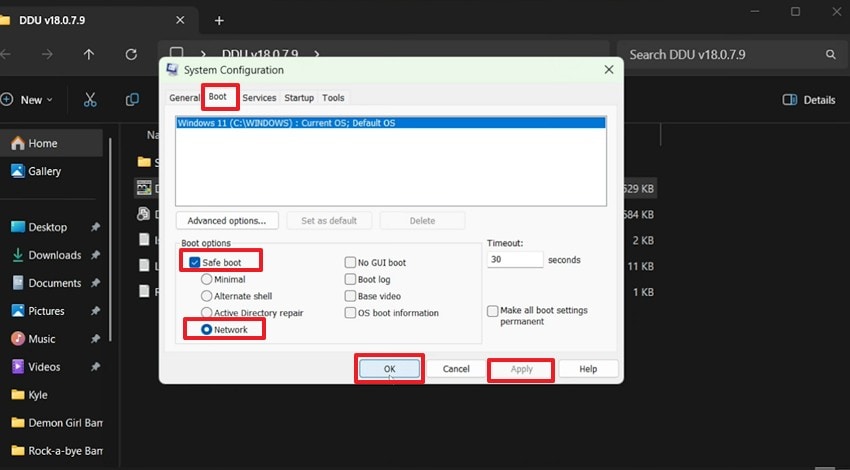Open the Boot tab
Viewport: 850px width, 470px height.
218,97
